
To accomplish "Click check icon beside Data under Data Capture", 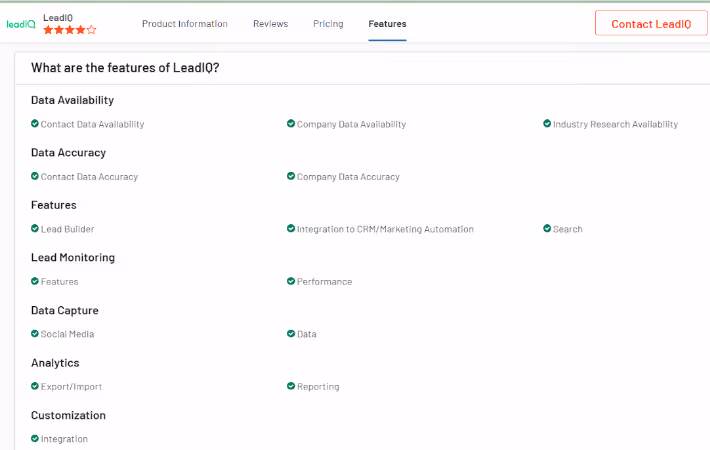I will pyautogui.click(x=291, y=334).
